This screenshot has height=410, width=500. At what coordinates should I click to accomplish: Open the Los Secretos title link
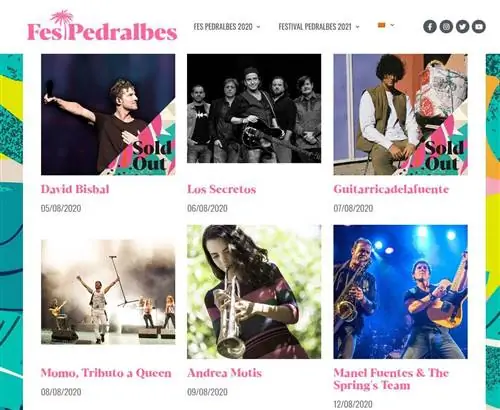221,189
